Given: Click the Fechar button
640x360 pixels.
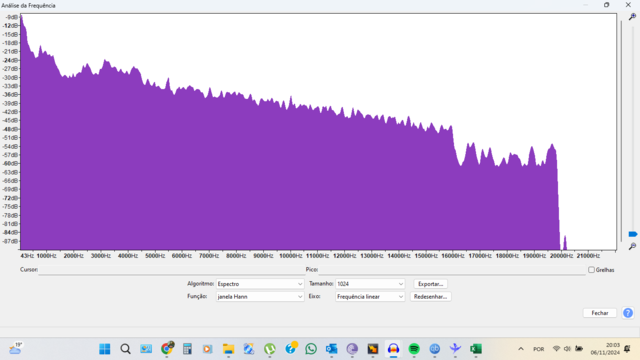Looking at the screenshot, I should [600, 313].
